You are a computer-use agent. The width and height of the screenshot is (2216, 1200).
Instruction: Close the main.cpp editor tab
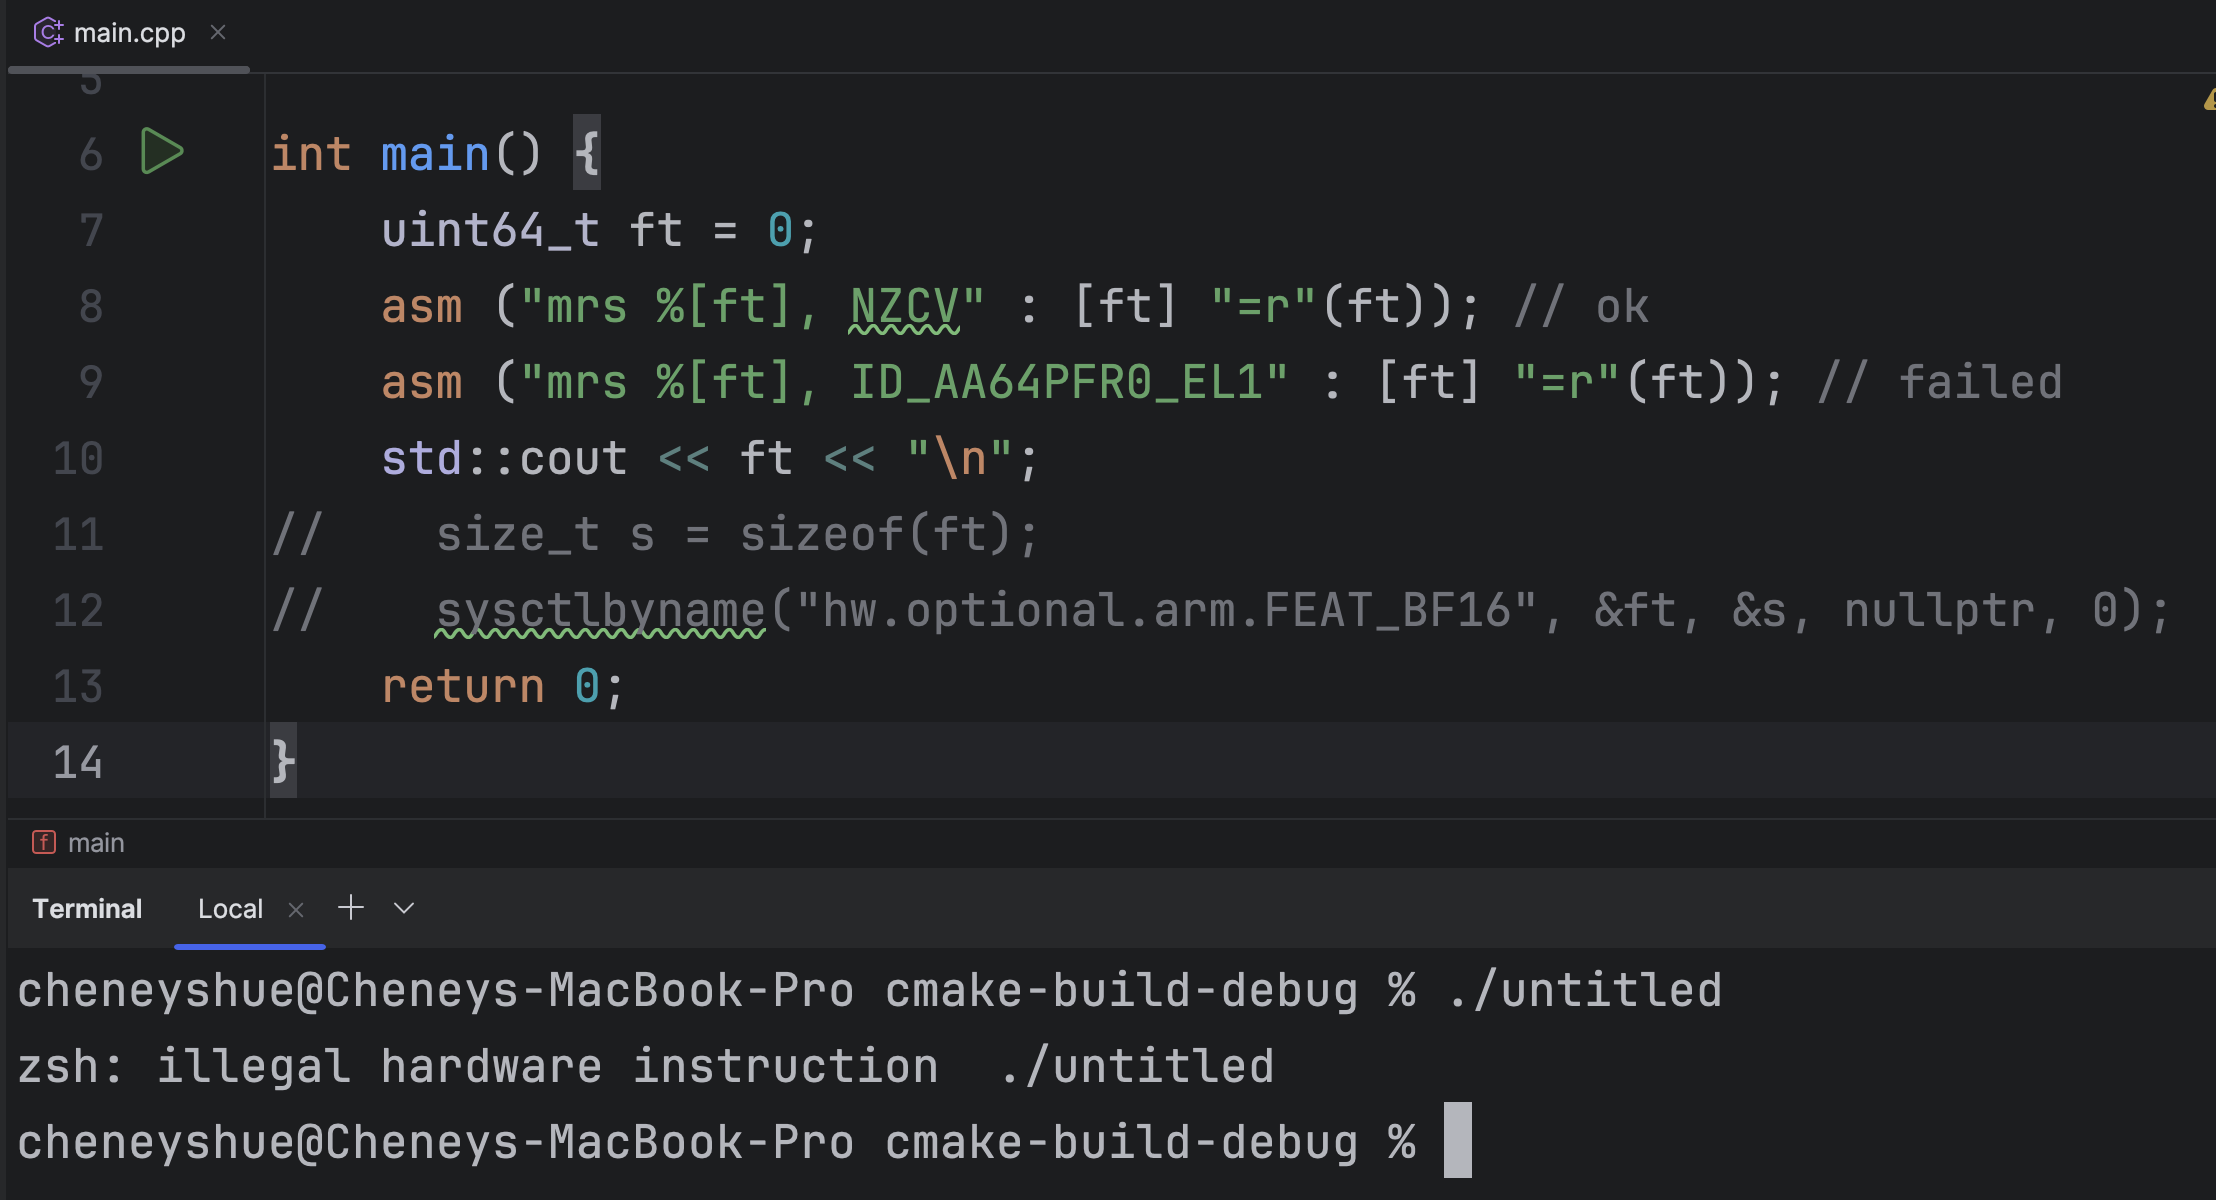point(218,32)
